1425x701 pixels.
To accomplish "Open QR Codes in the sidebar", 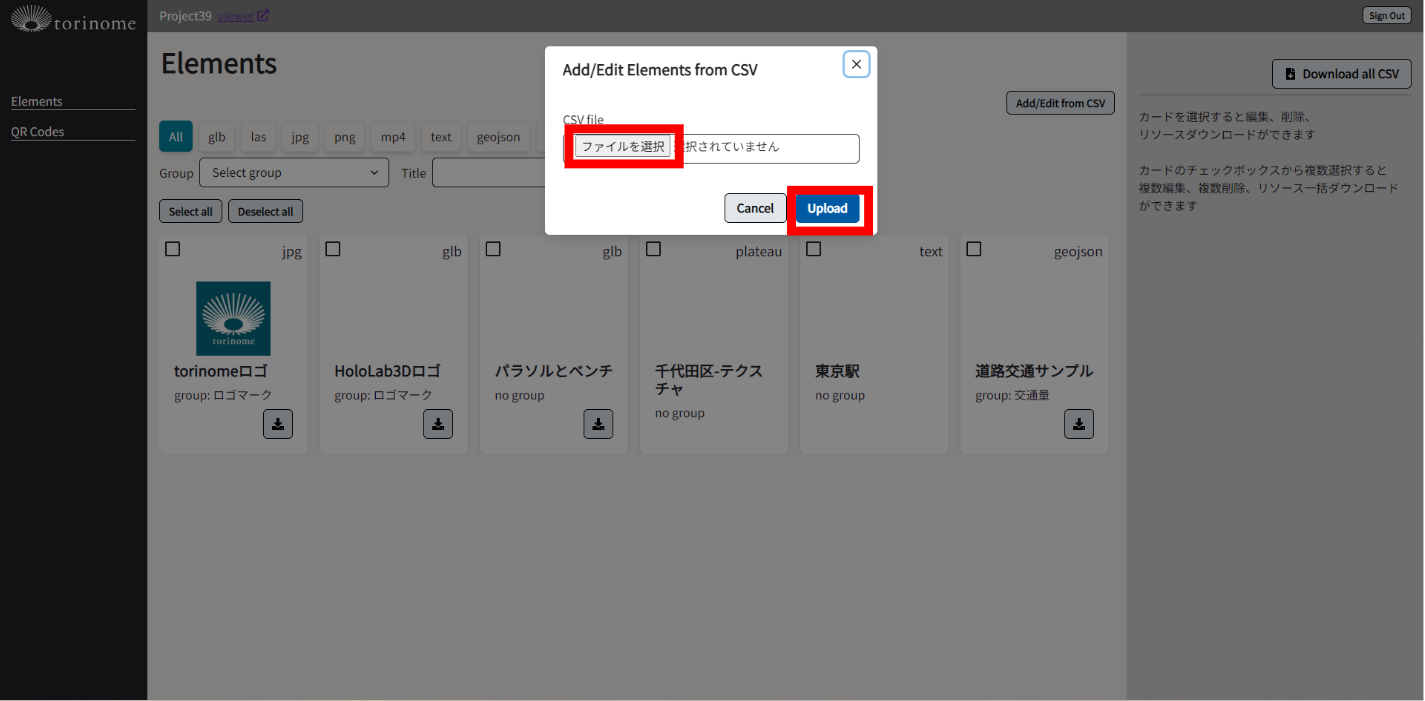I will pyautogui.click(x=38, y=132).
